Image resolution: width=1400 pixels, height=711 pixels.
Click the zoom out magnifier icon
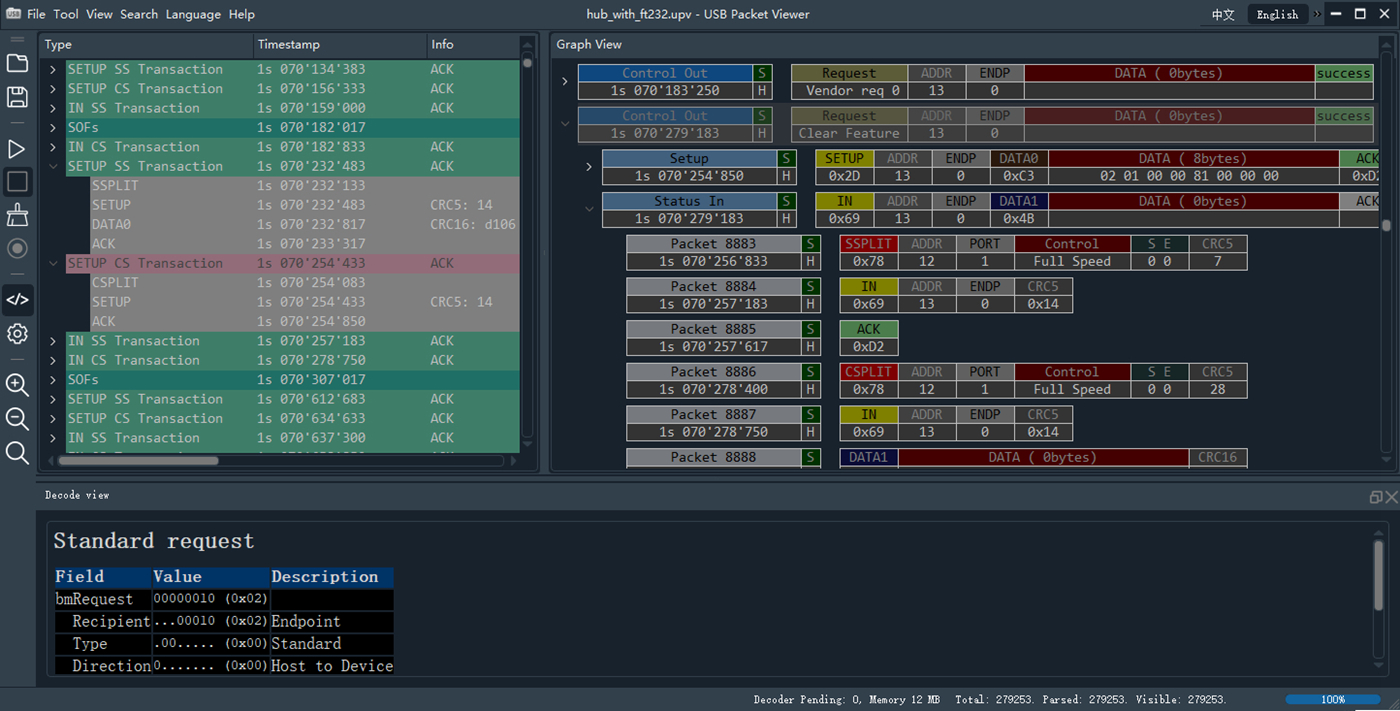(x=17, y=419)
